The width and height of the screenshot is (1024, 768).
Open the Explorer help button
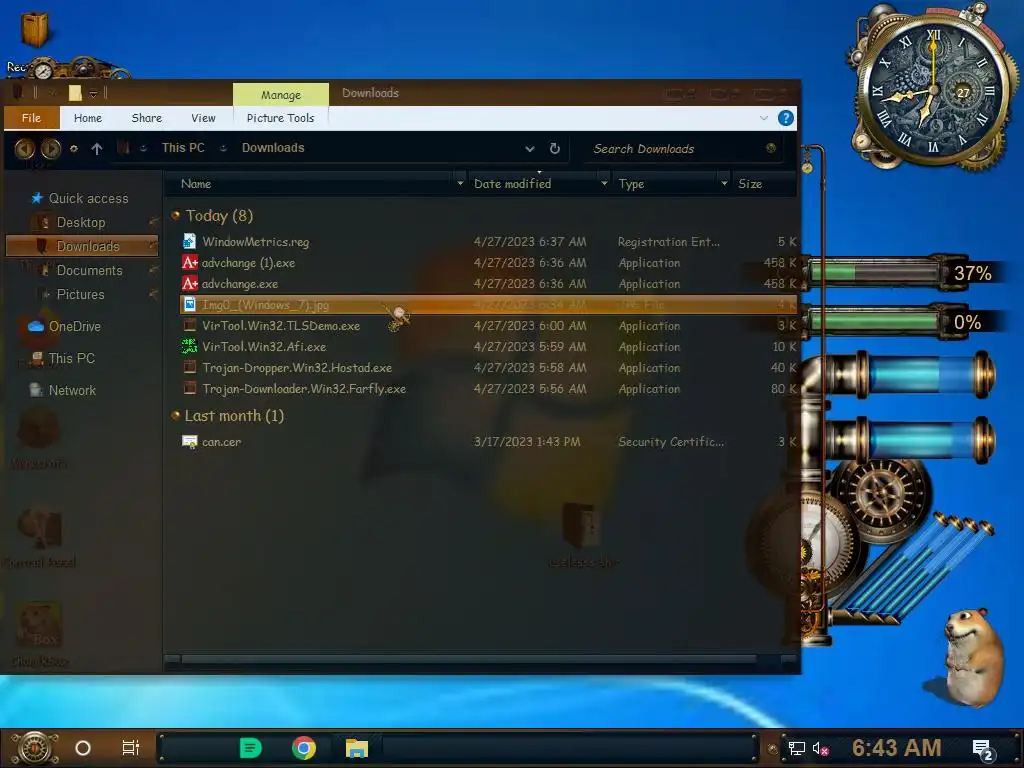point(786,118)
